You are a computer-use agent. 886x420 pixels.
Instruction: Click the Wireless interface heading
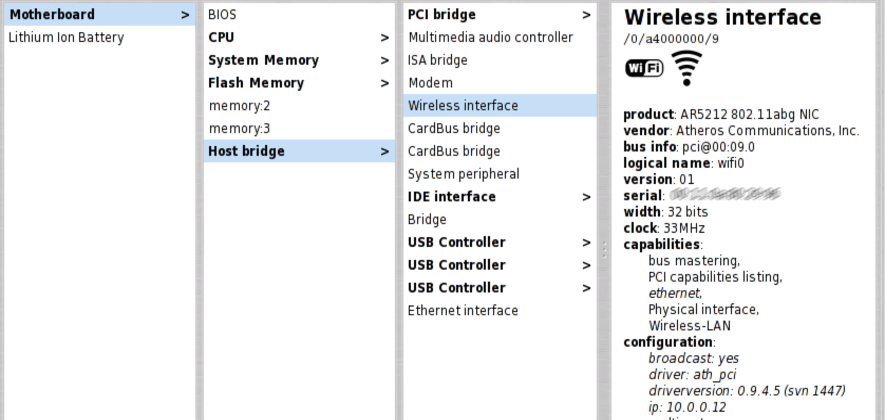(722, 18)
